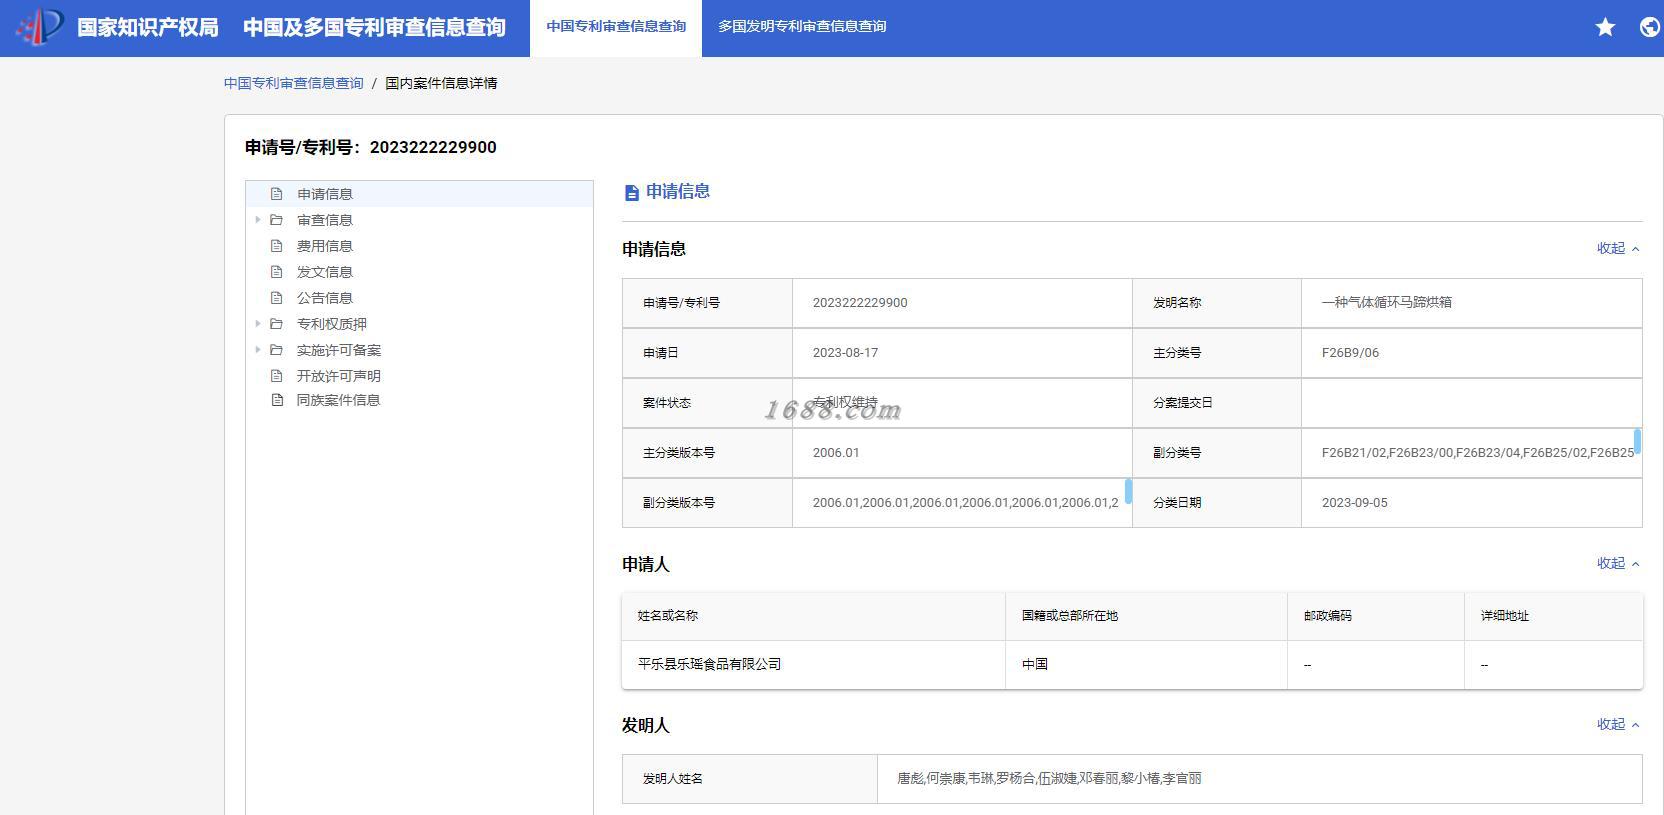The height and width of the screenshot is (815, 1664).
Task: Click 中国及多国专利审查信息查询 header title
Action: pyautogui.click(x=374, y=28)
